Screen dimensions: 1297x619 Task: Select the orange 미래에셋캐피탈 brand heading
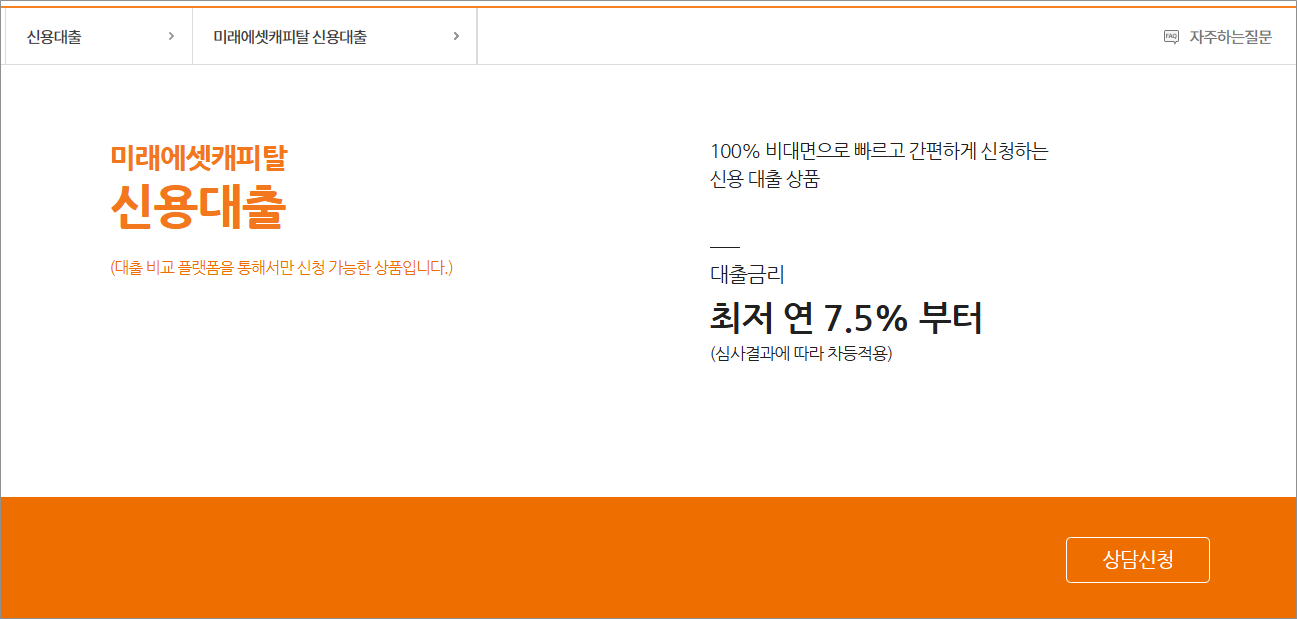click(x=197, y=157)
